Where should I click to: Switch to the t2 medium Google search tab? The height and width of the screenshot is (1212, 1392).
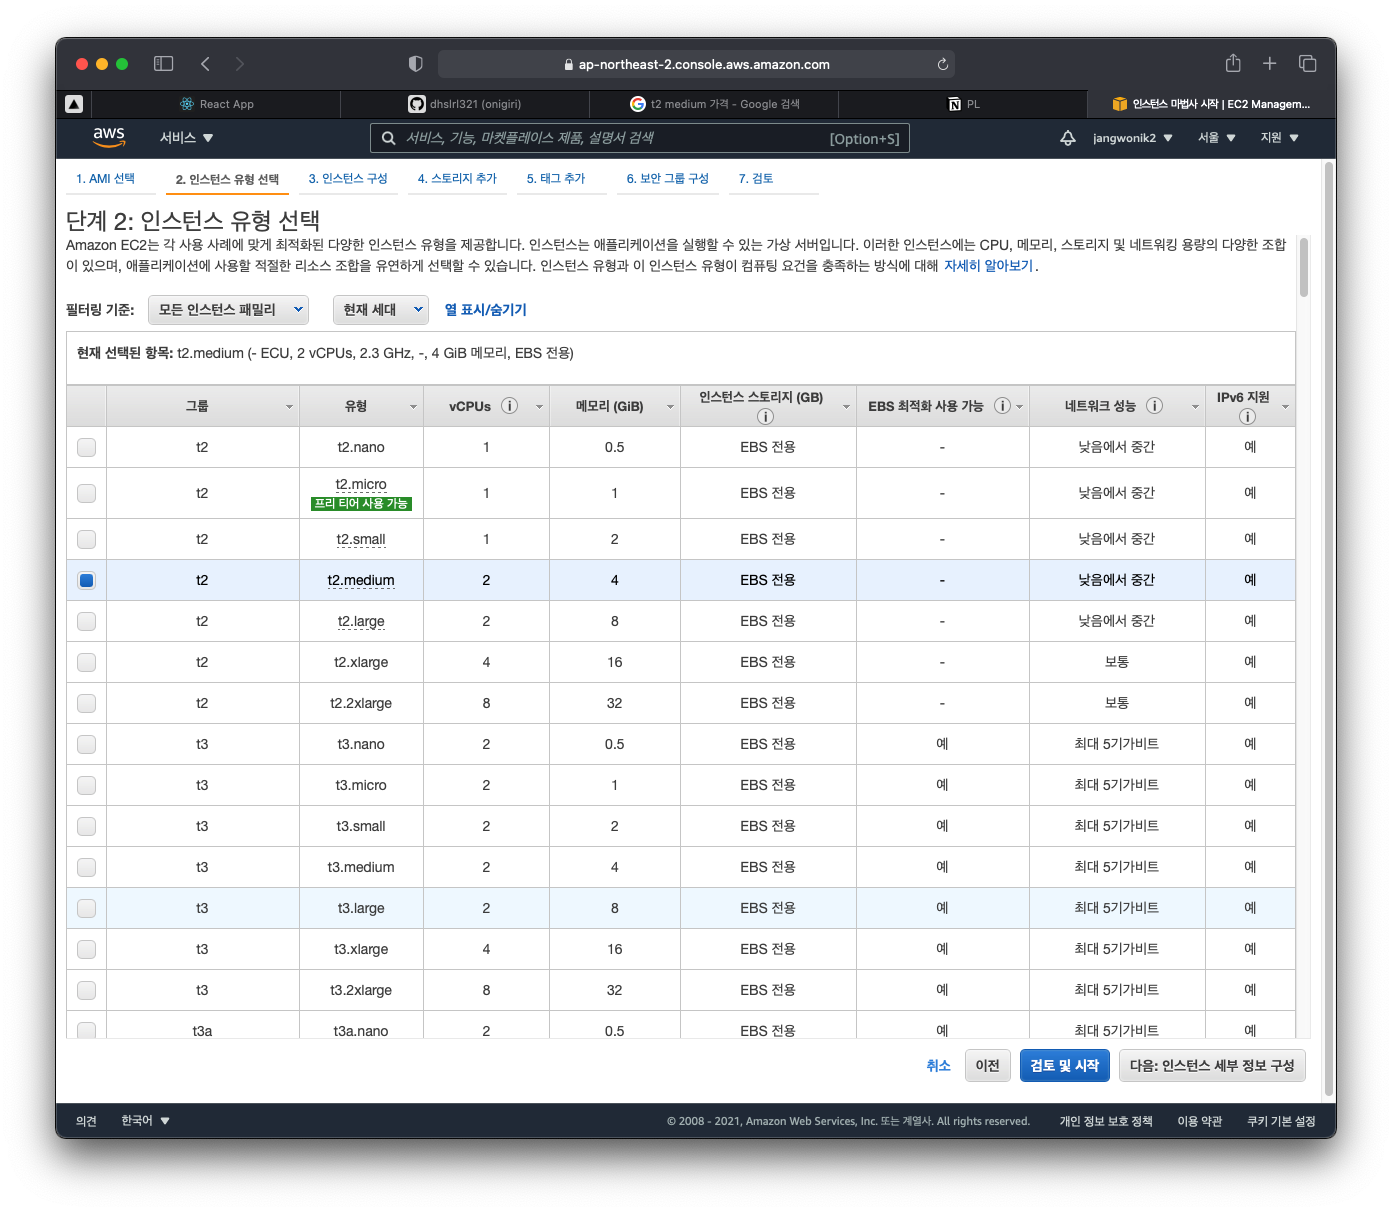tap(714, 104)
